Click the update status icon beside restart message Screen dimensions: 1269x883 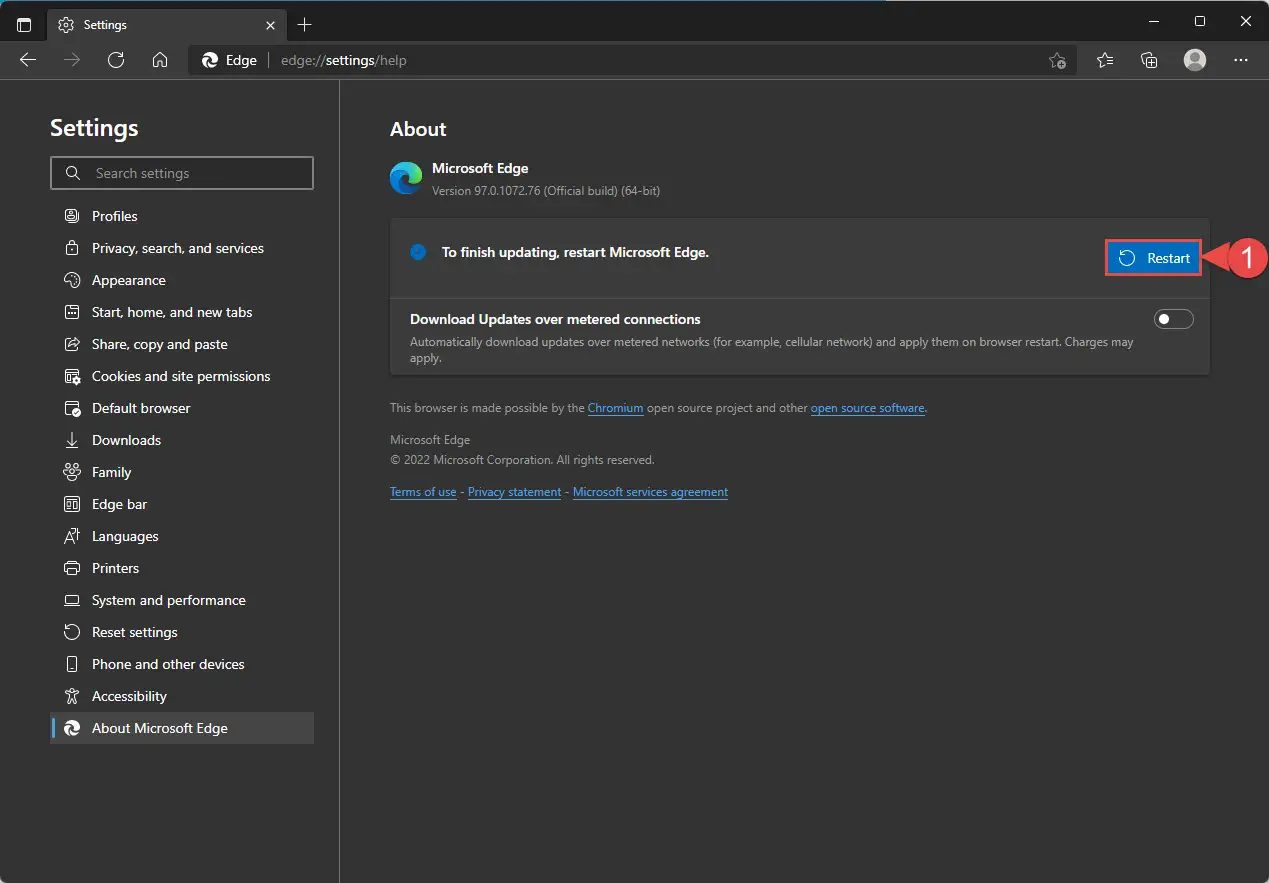click(418, 252)
